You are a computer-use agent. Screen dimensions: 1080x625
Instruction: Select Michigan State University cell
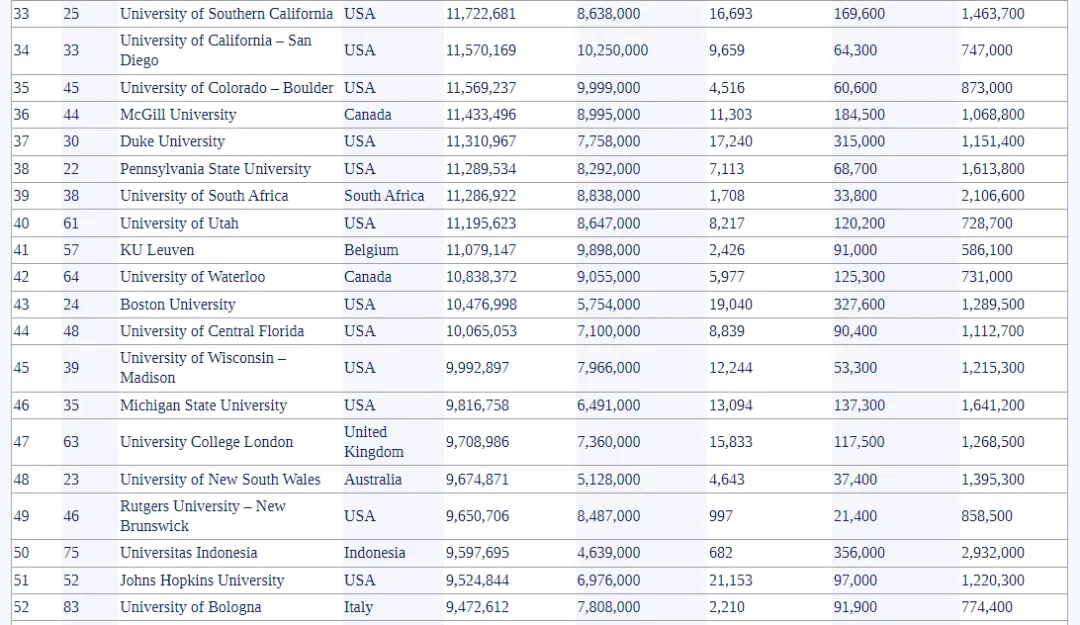click(203, 405)
